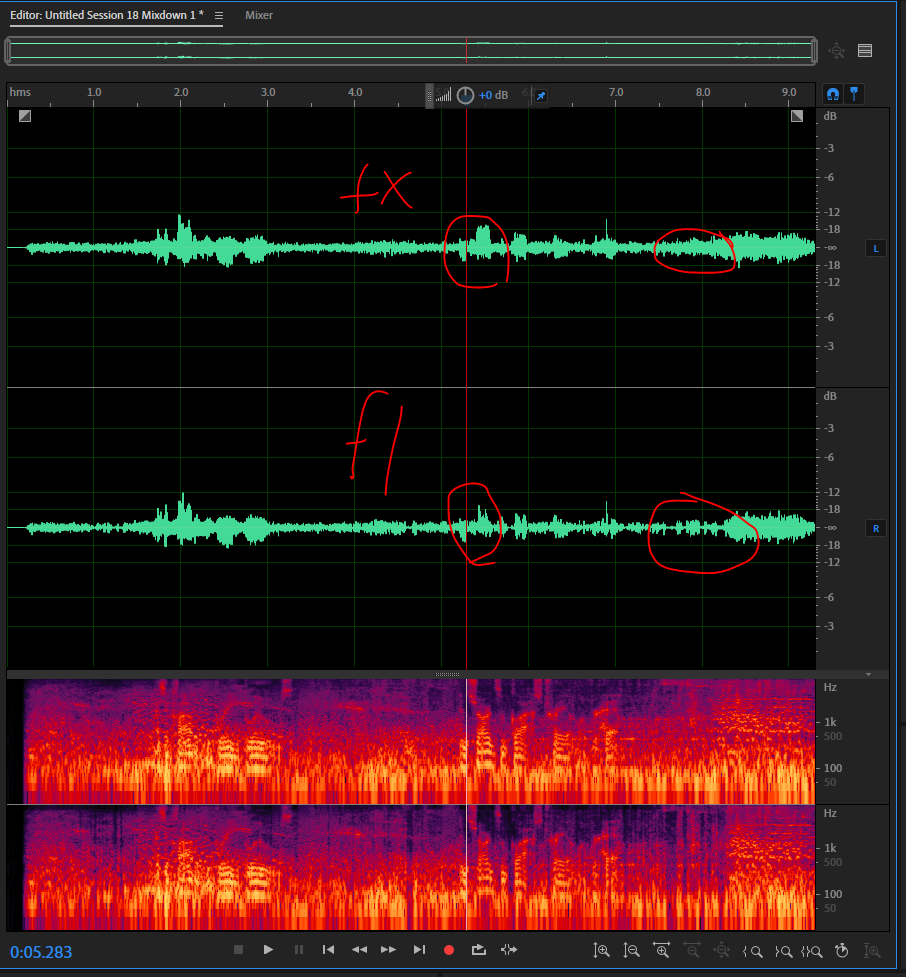The width and height of the screenshot is (906, 977).
Task: Click Zoom Out Full icon in overview bar
Action: pyautogui.click(x=836, y=51)
